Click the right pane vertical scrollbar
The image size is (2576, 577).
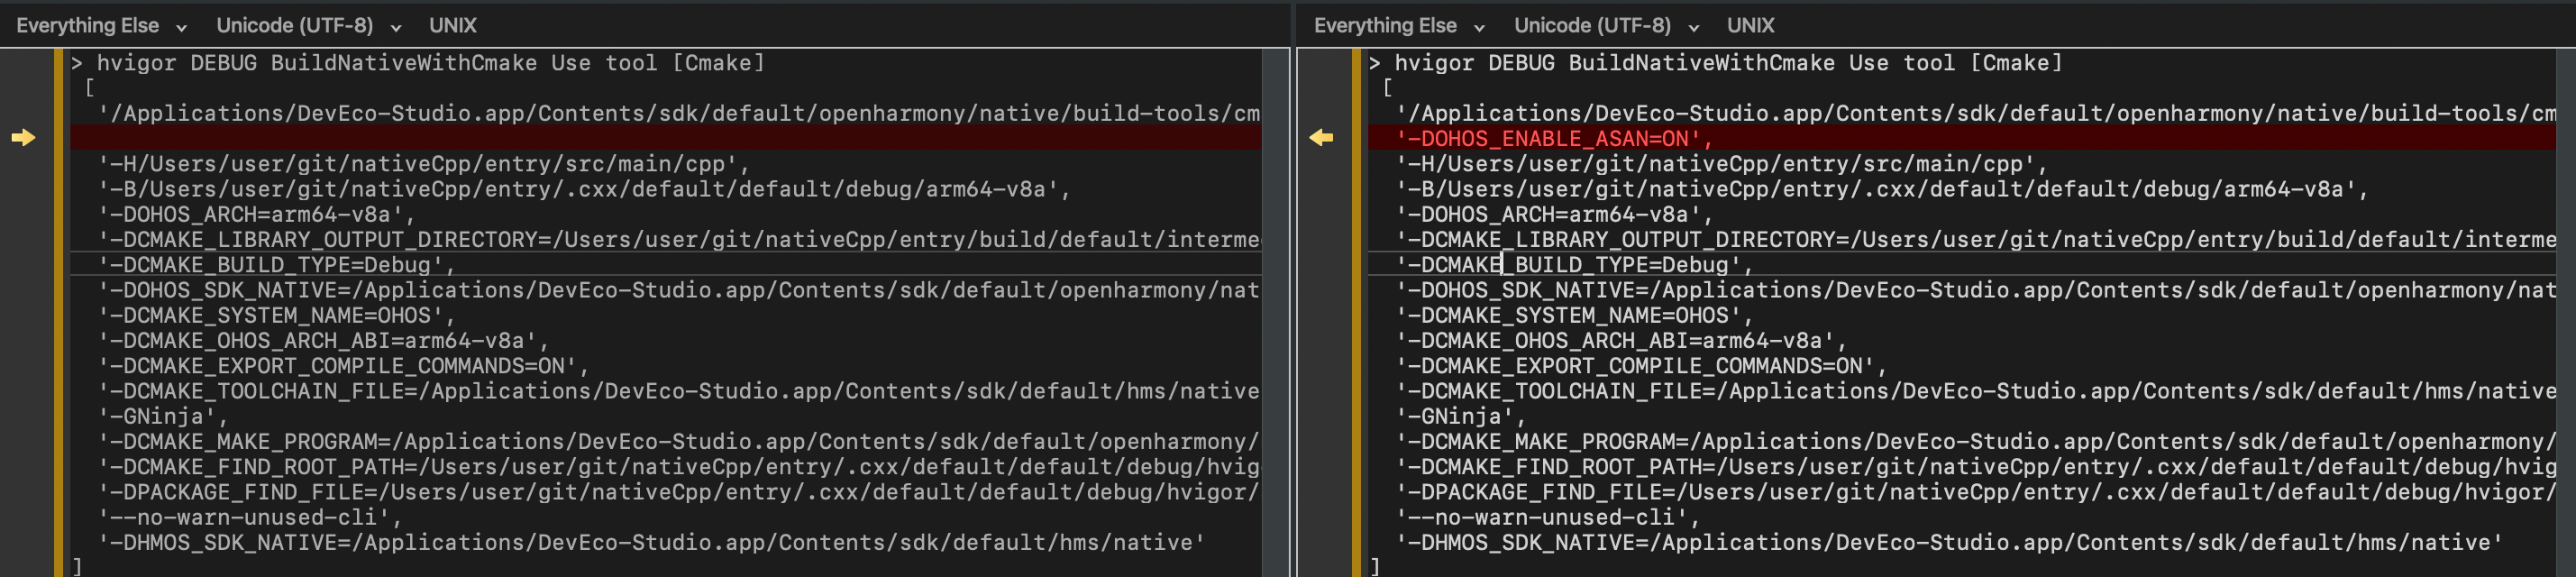2565,300
